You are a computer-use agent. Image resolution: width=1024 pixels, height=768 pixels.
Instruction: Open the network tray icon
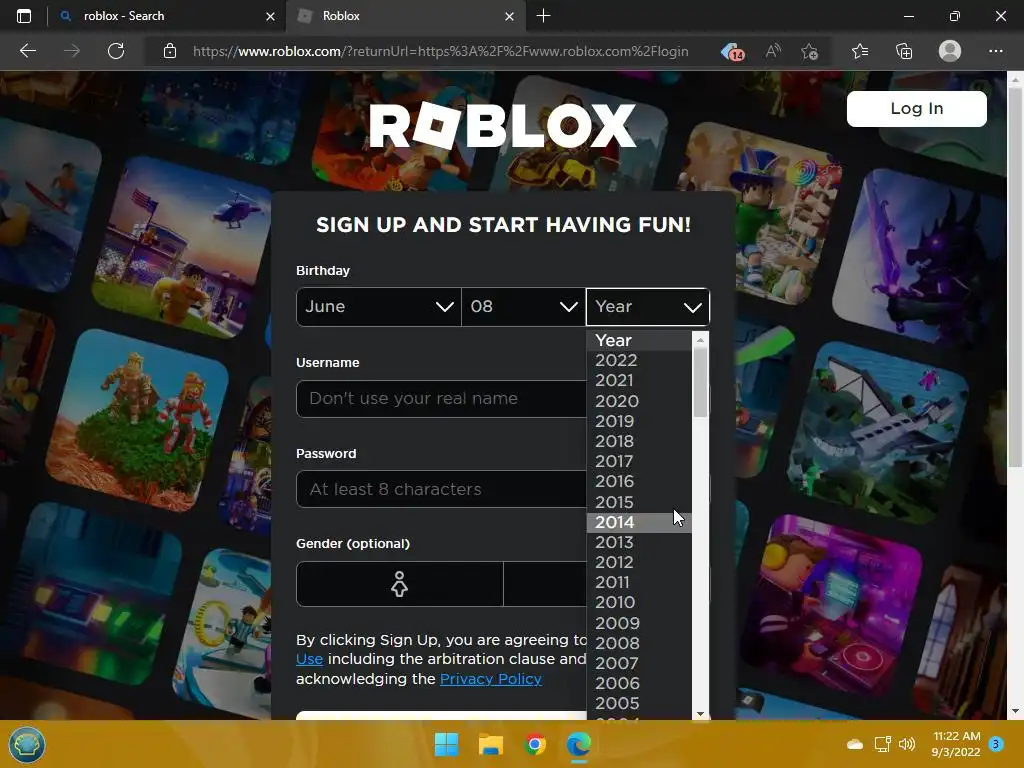click(882, 744)
